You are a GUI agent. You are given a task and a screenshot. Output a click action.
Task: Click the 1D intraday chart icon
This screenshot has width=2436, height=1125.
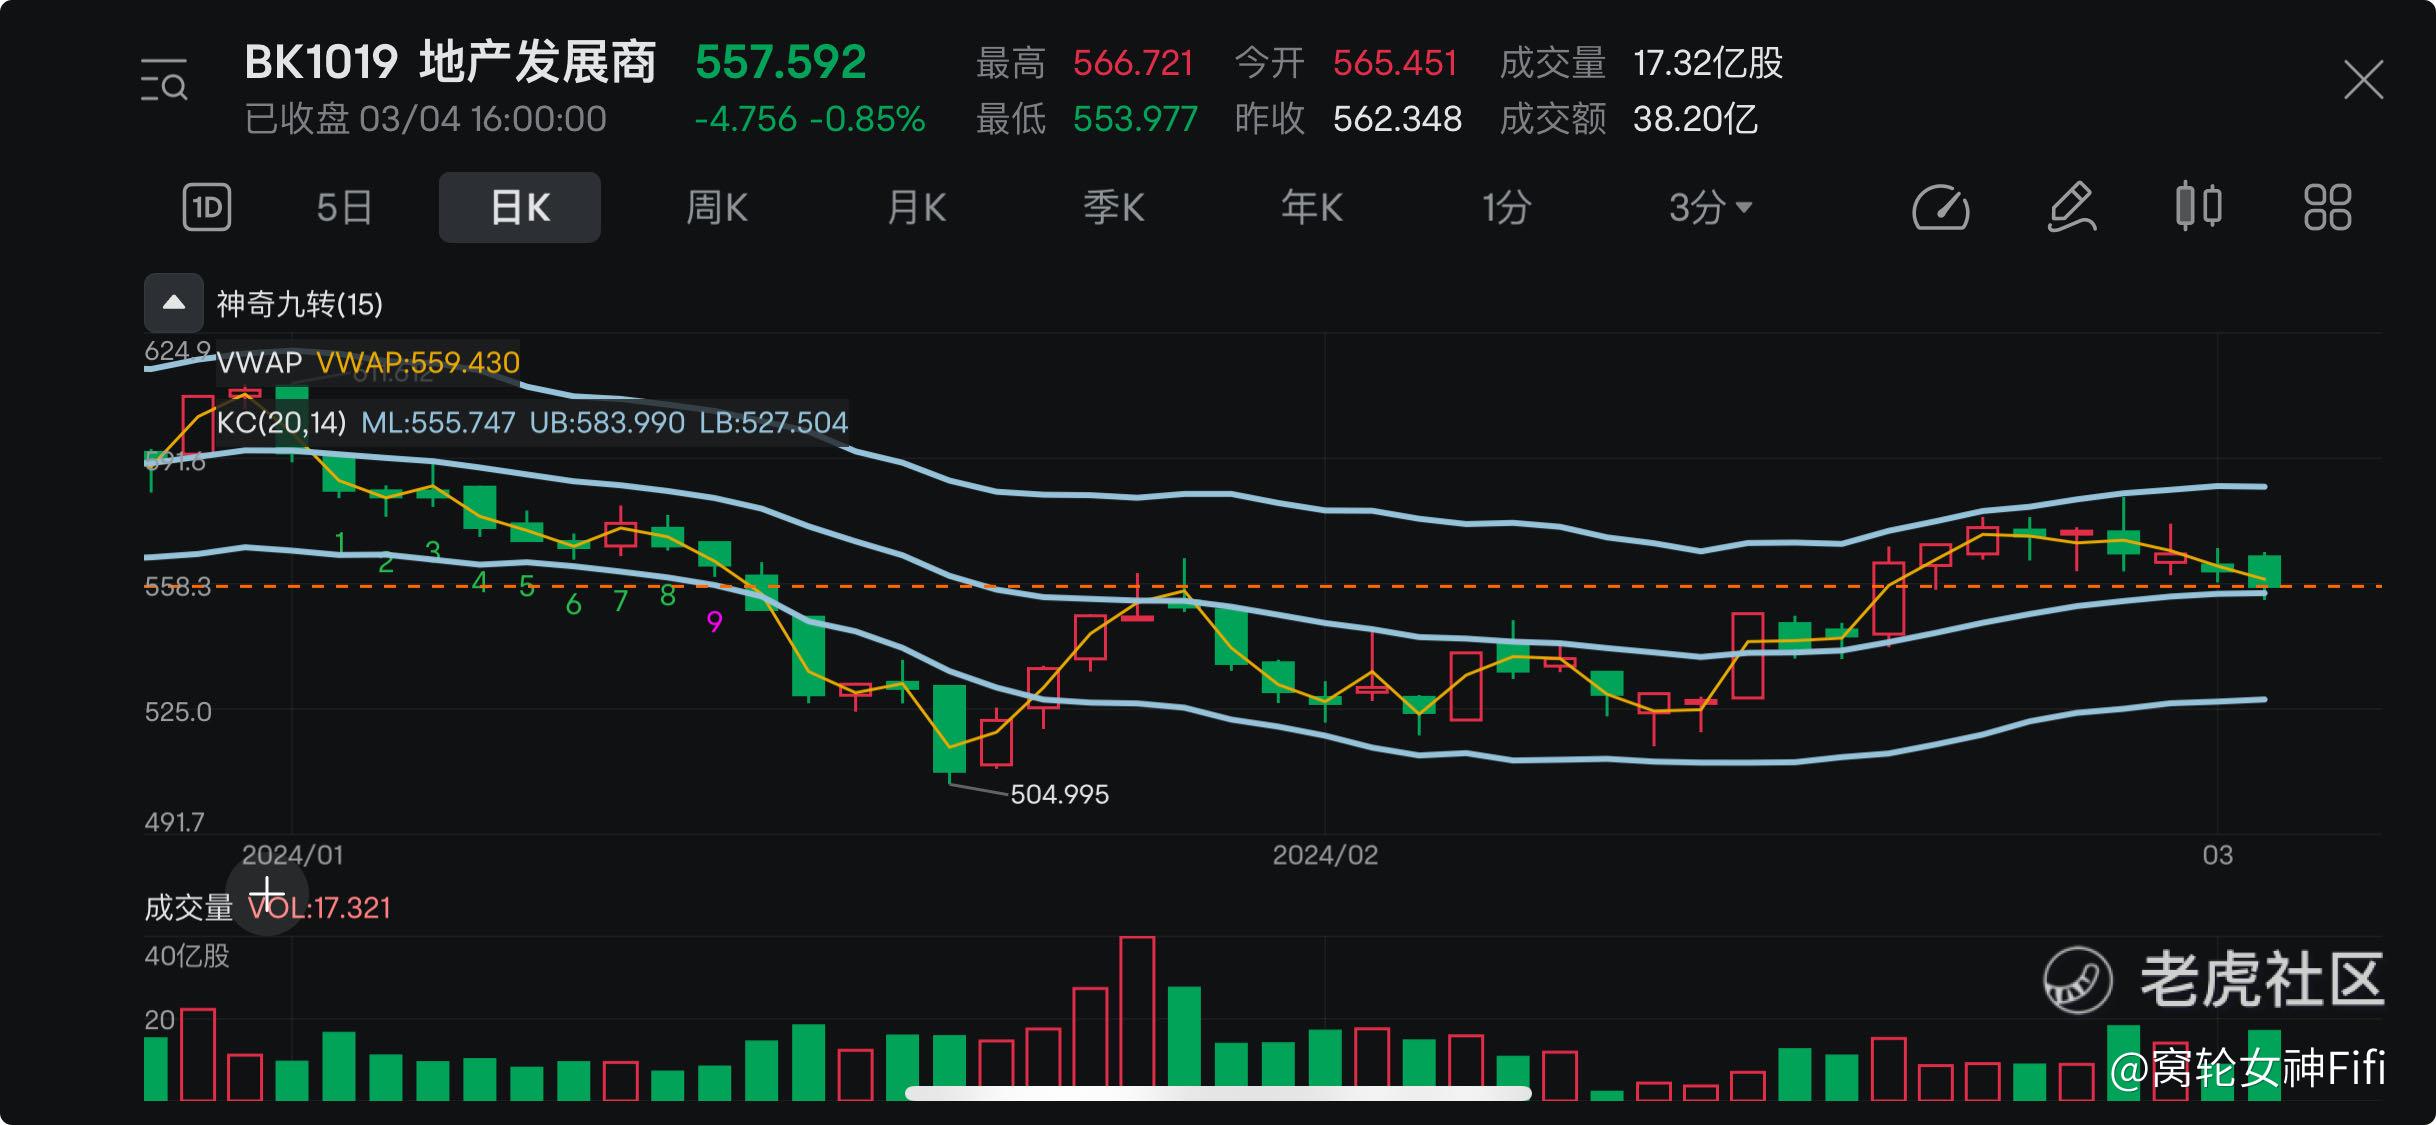[207, 208]
